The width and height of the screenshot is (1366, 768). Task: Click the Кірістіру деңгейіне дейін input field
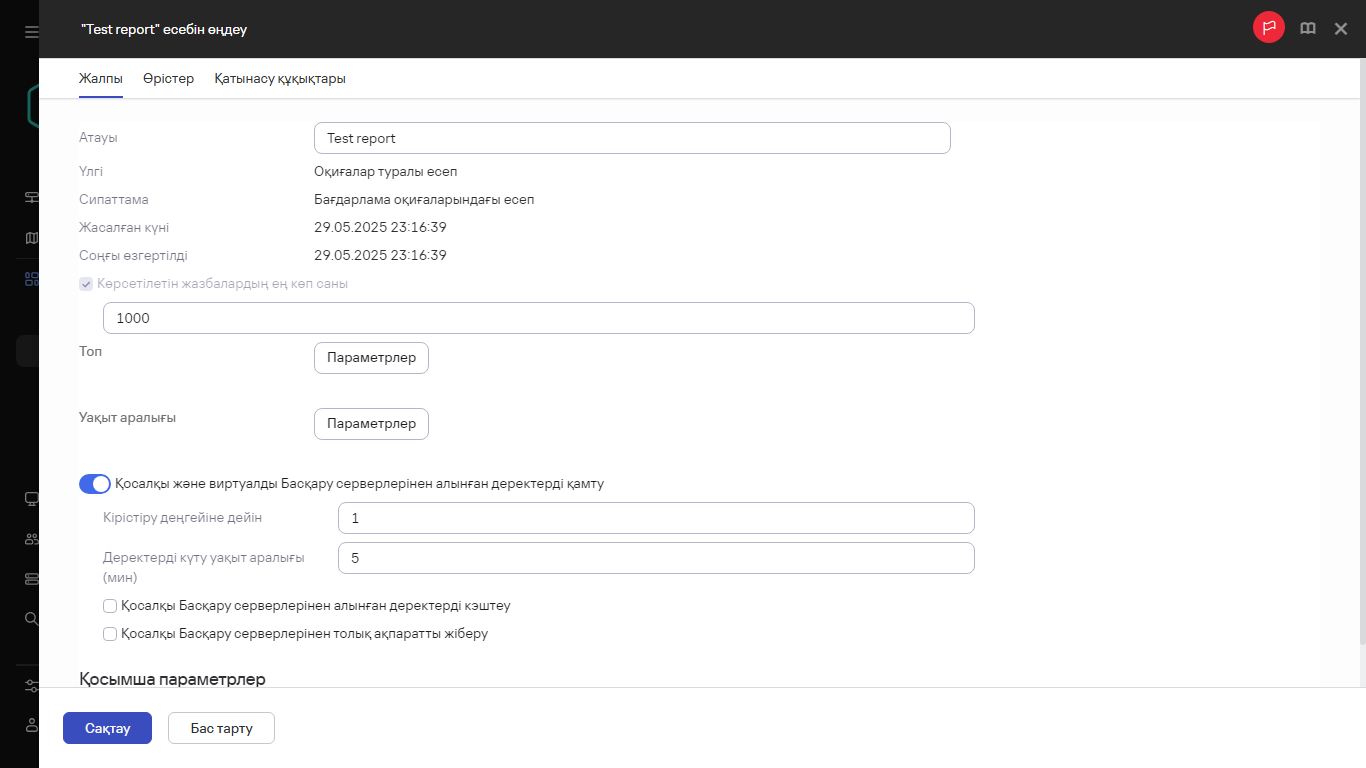pyautogui.click(x=656, y=519)
